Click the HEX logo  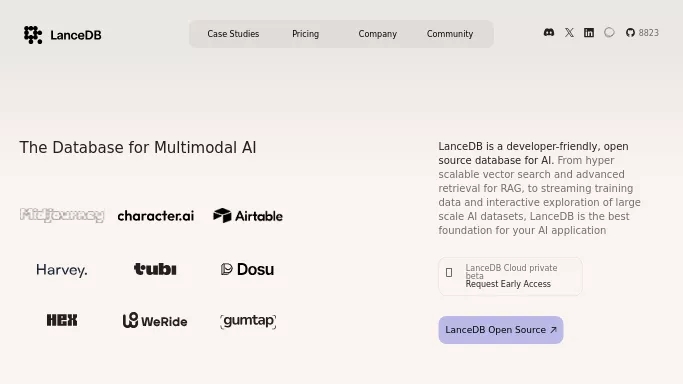coord(62,320)
